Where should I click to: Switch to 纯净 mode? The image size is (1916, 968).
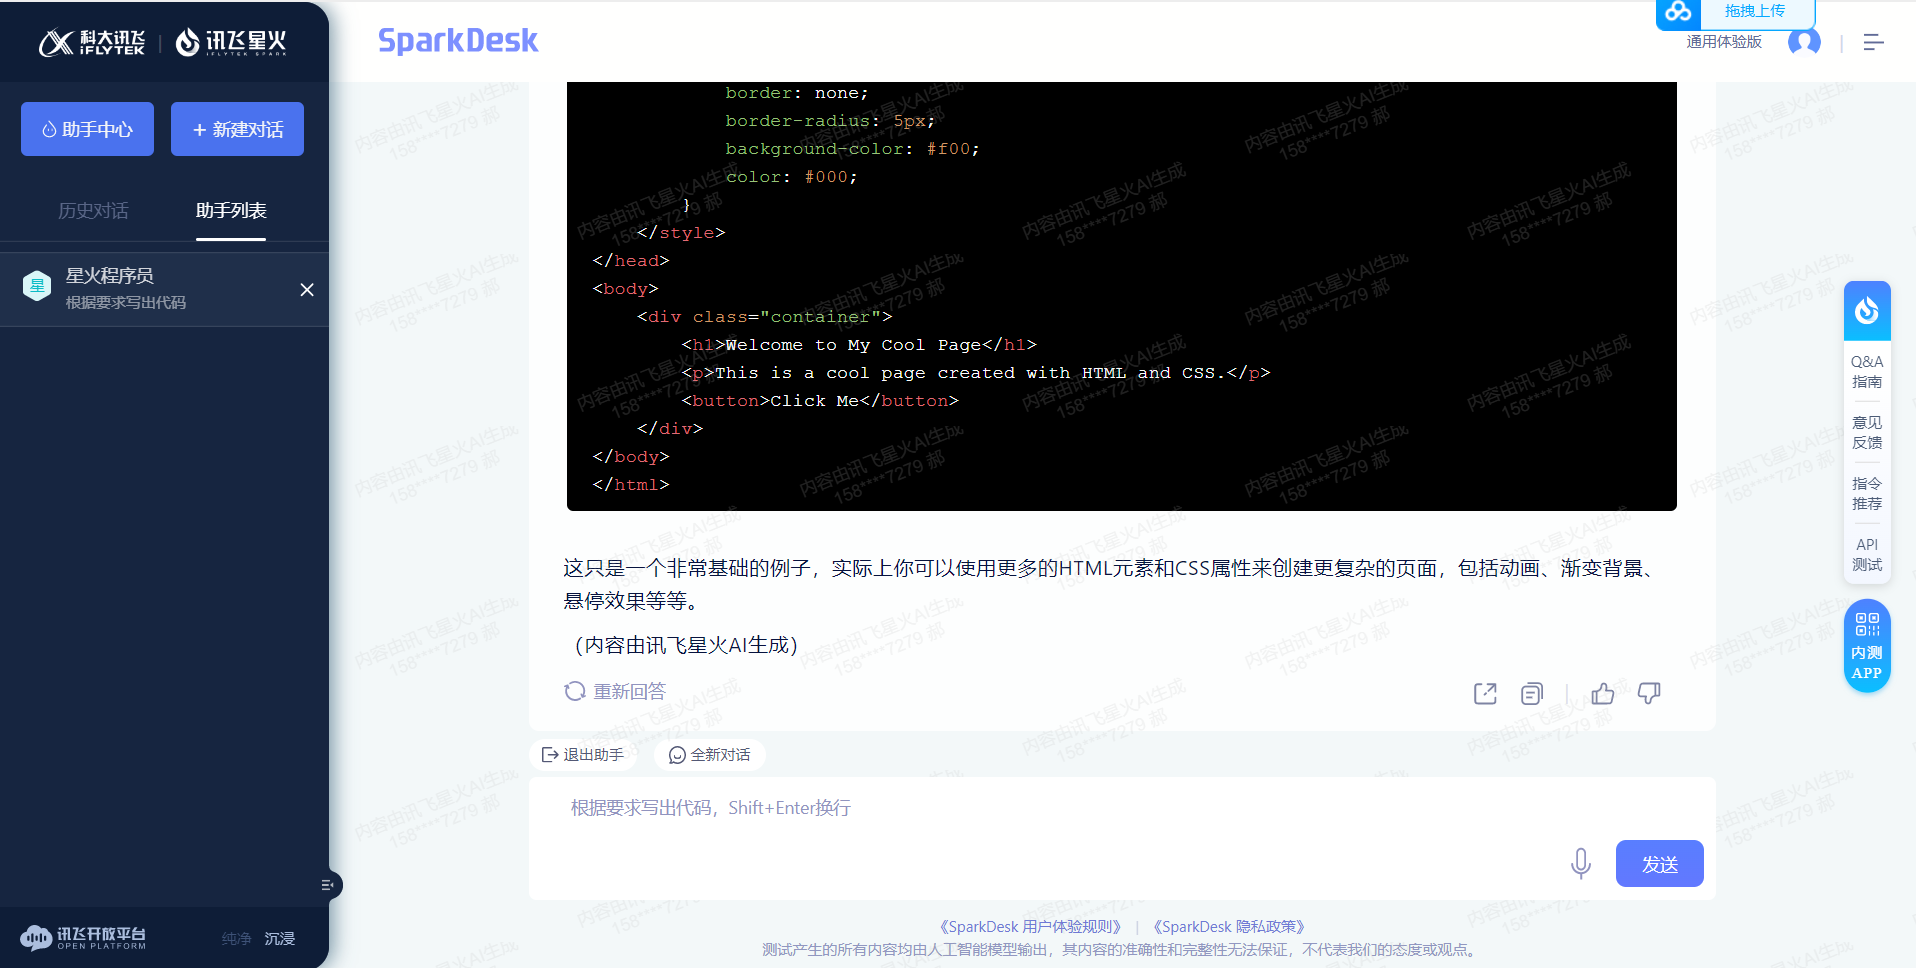tap(237, 939)
